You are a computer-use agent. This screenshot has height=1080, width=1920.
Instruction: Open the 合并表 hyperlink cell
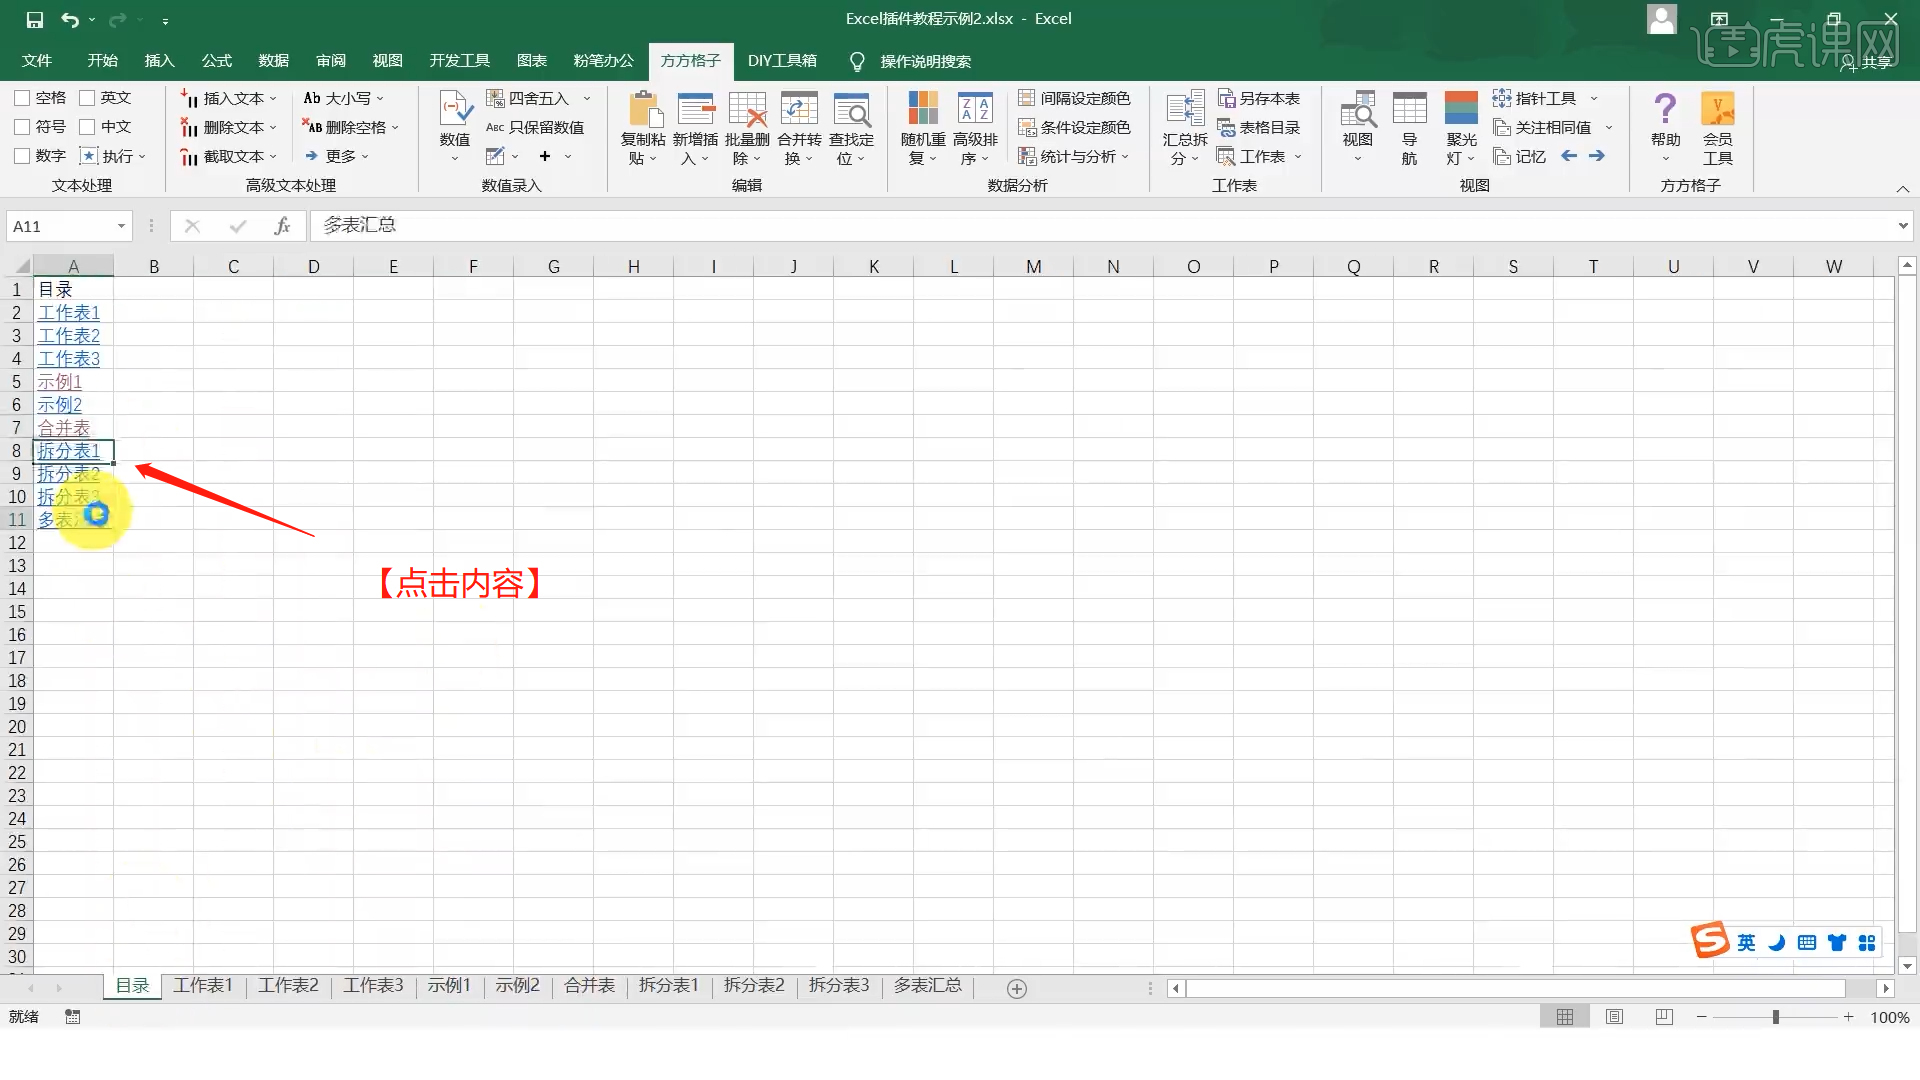[x=64, y=428]
